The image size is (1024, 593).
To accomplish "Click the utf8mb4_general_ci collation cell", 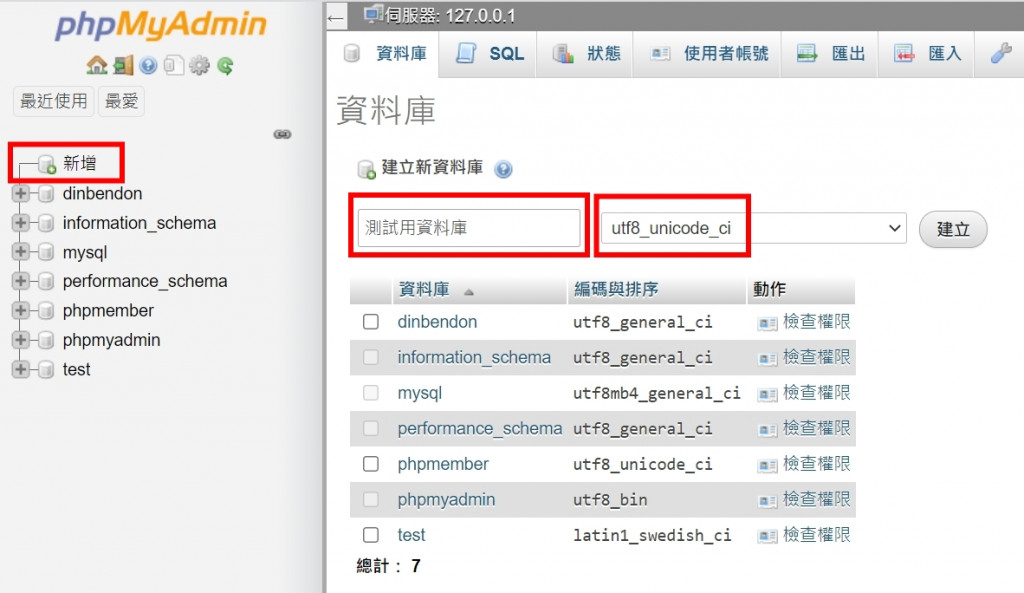I will pos(656,393).
